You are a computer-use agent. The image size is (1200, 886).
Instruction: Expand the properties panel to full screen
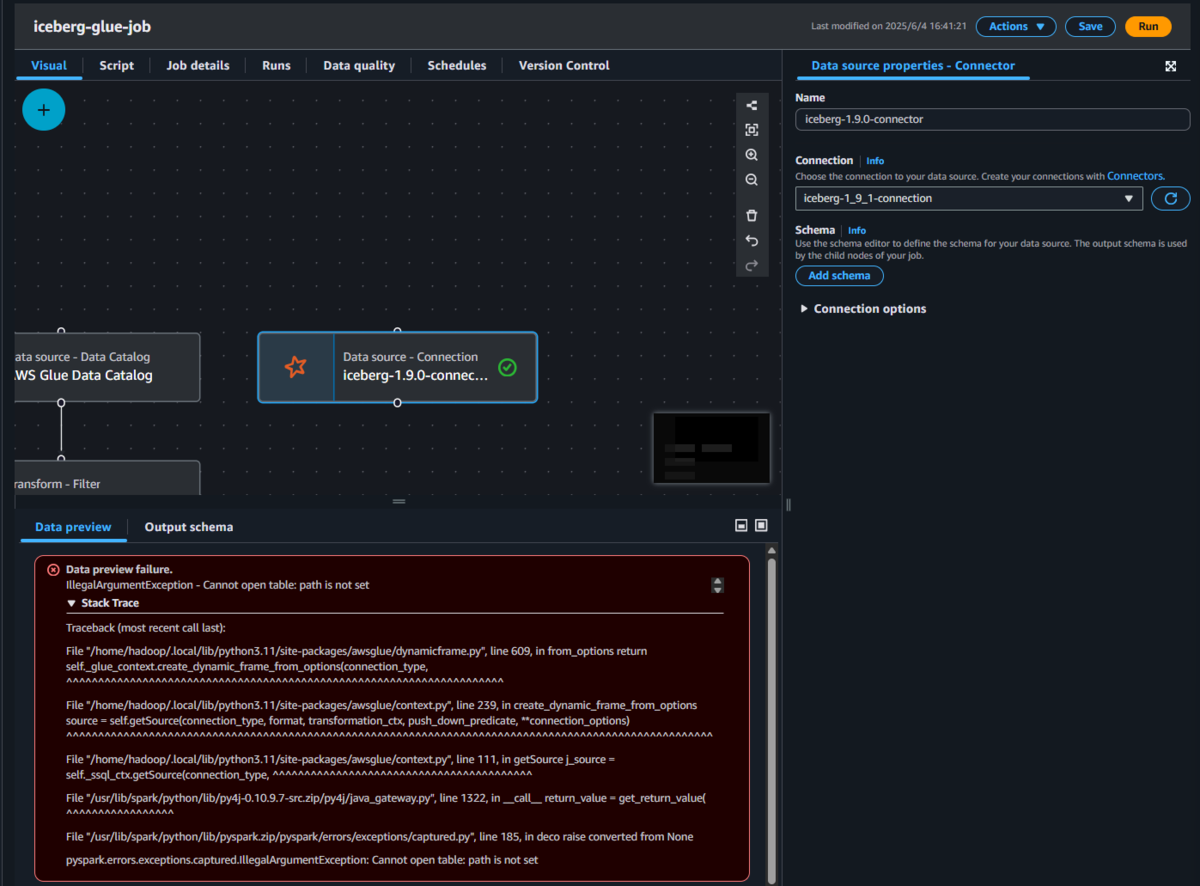click(x=1171, y=66)
